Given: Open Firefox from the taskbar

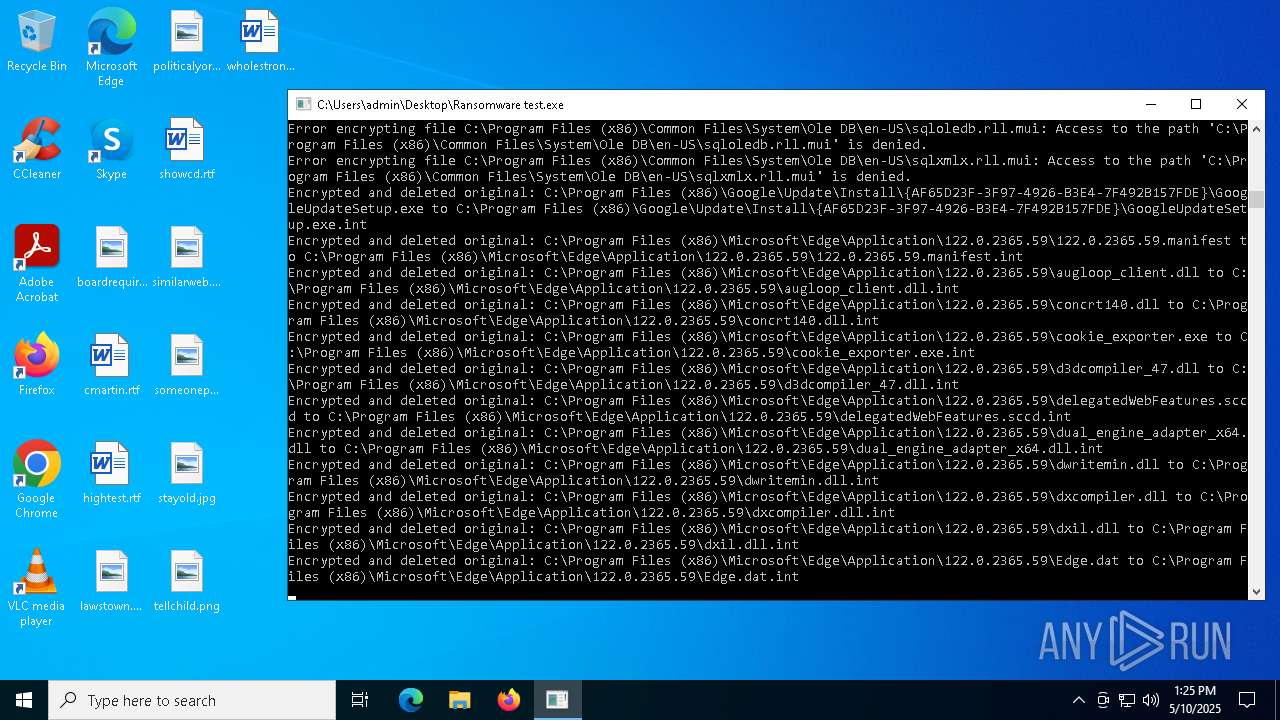Looking at the screenshot, I should pos(509,700).
